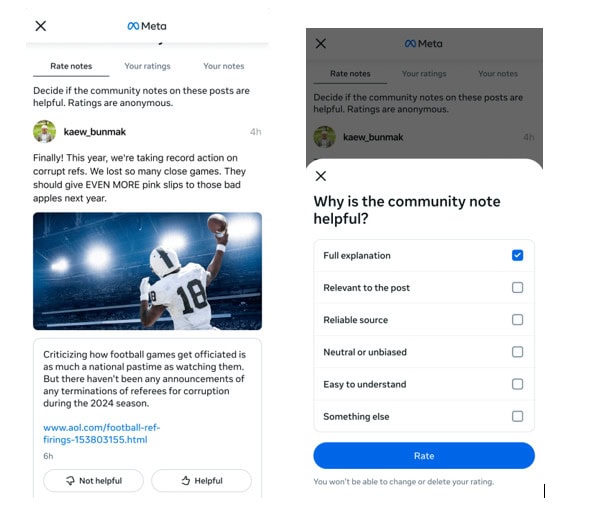Select the Easy to understand checkbox

coord(517,384)
